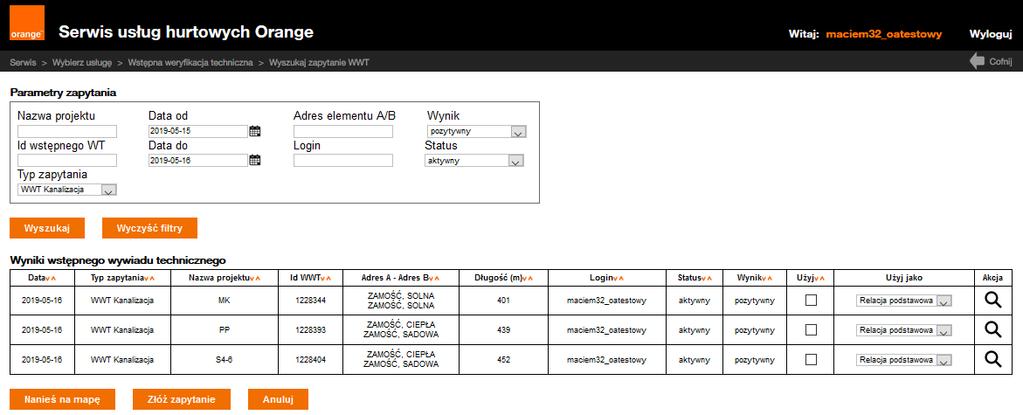Open the Data do calendar picker
Image resolution: width=1023 pixels, height=415 pixels.
[x=255, y=160]
